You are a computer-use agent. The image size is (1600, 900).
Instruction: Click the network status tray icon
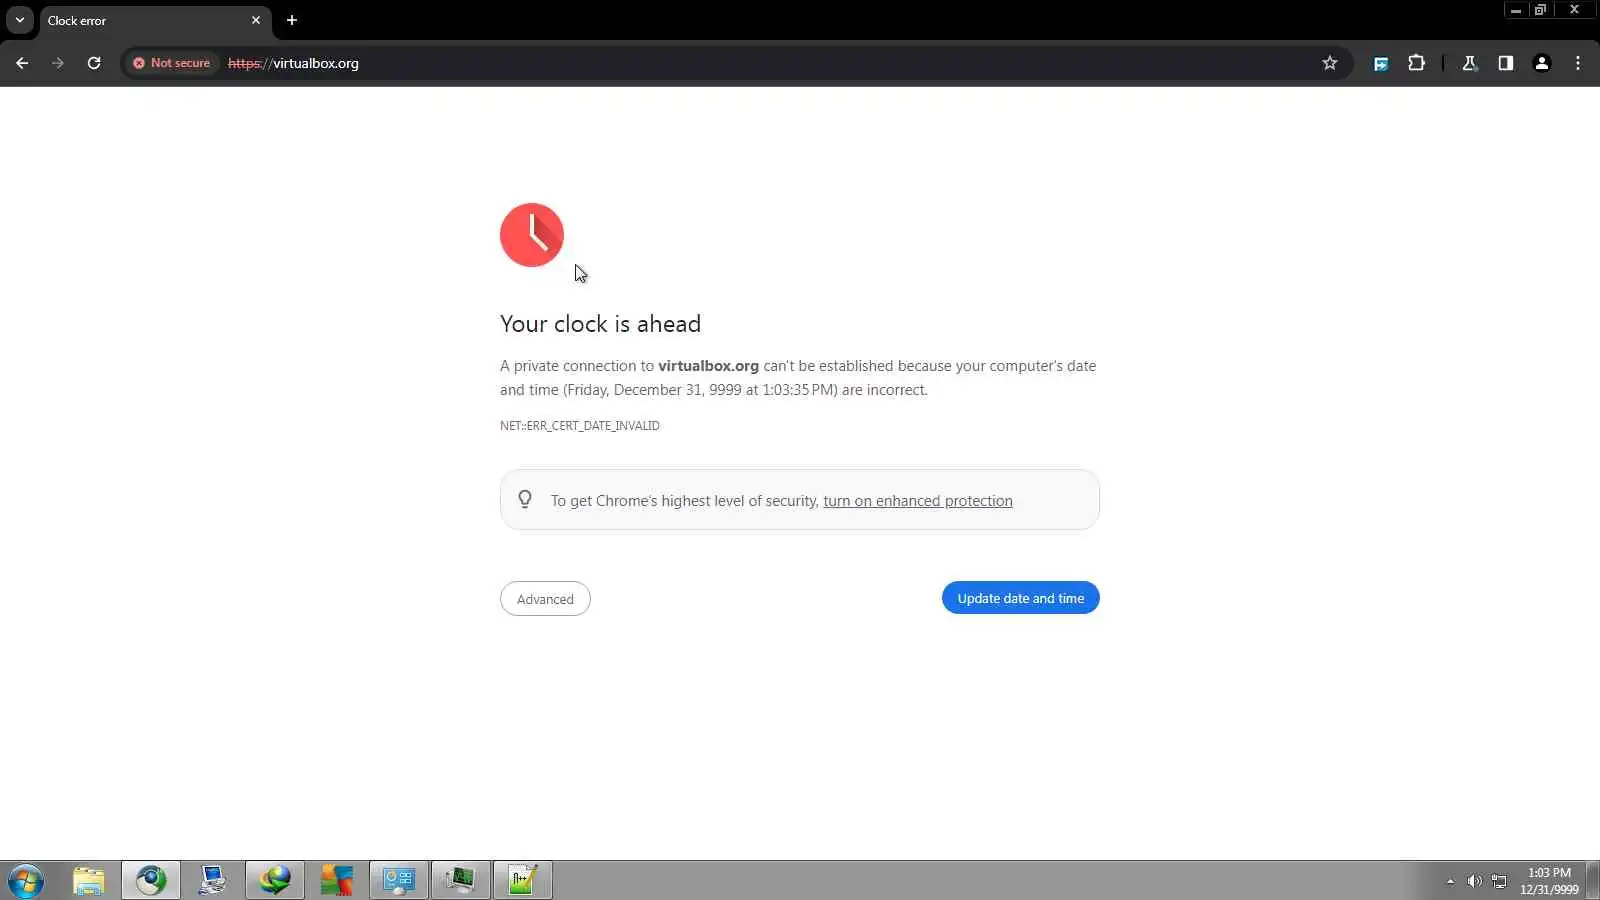(x=1499, y=881)
